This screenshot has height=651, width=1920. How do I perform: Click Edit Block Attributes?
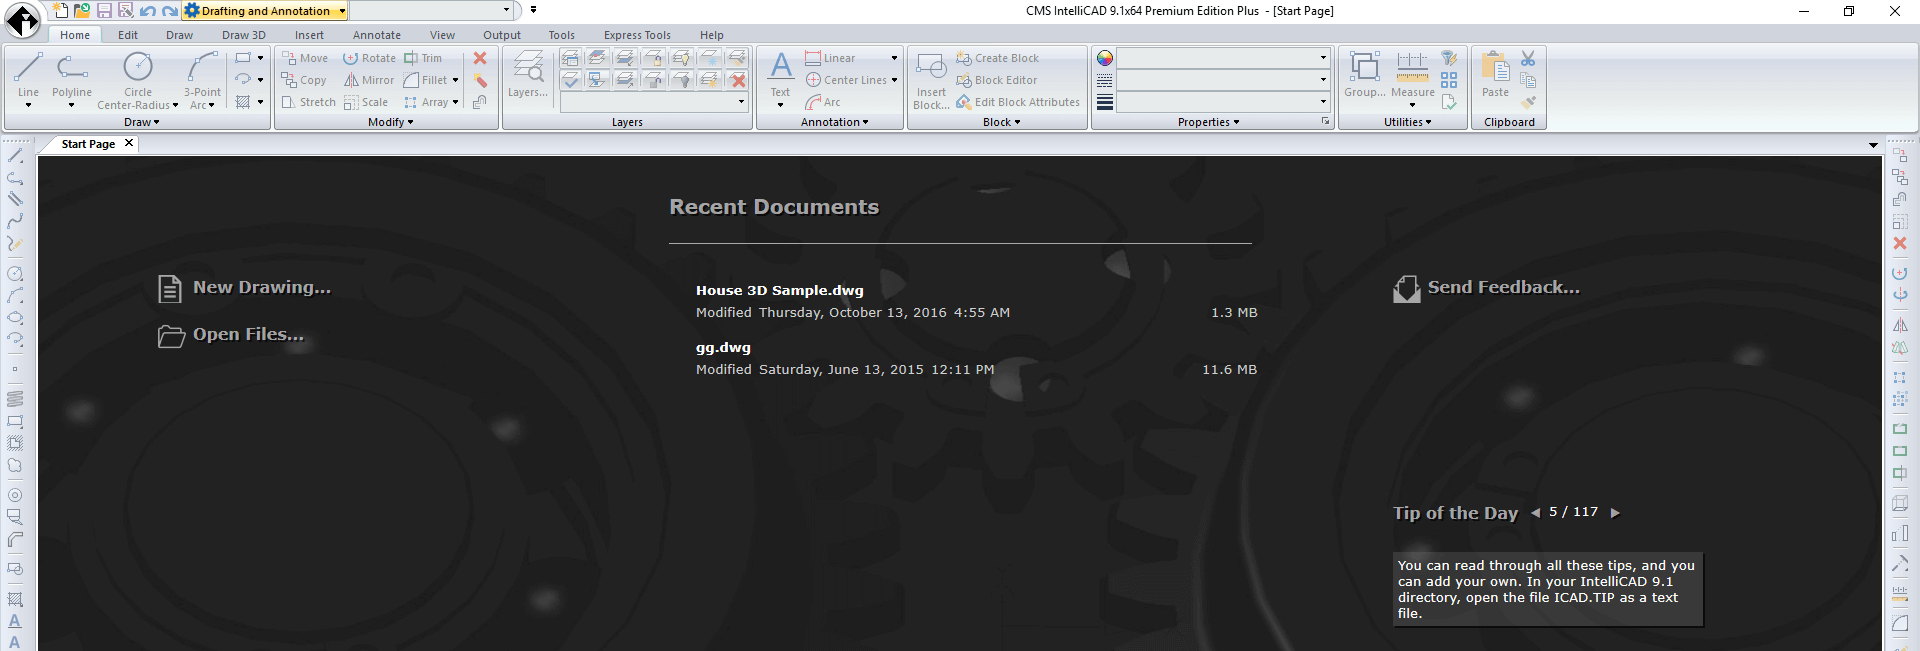(1018, 102)
